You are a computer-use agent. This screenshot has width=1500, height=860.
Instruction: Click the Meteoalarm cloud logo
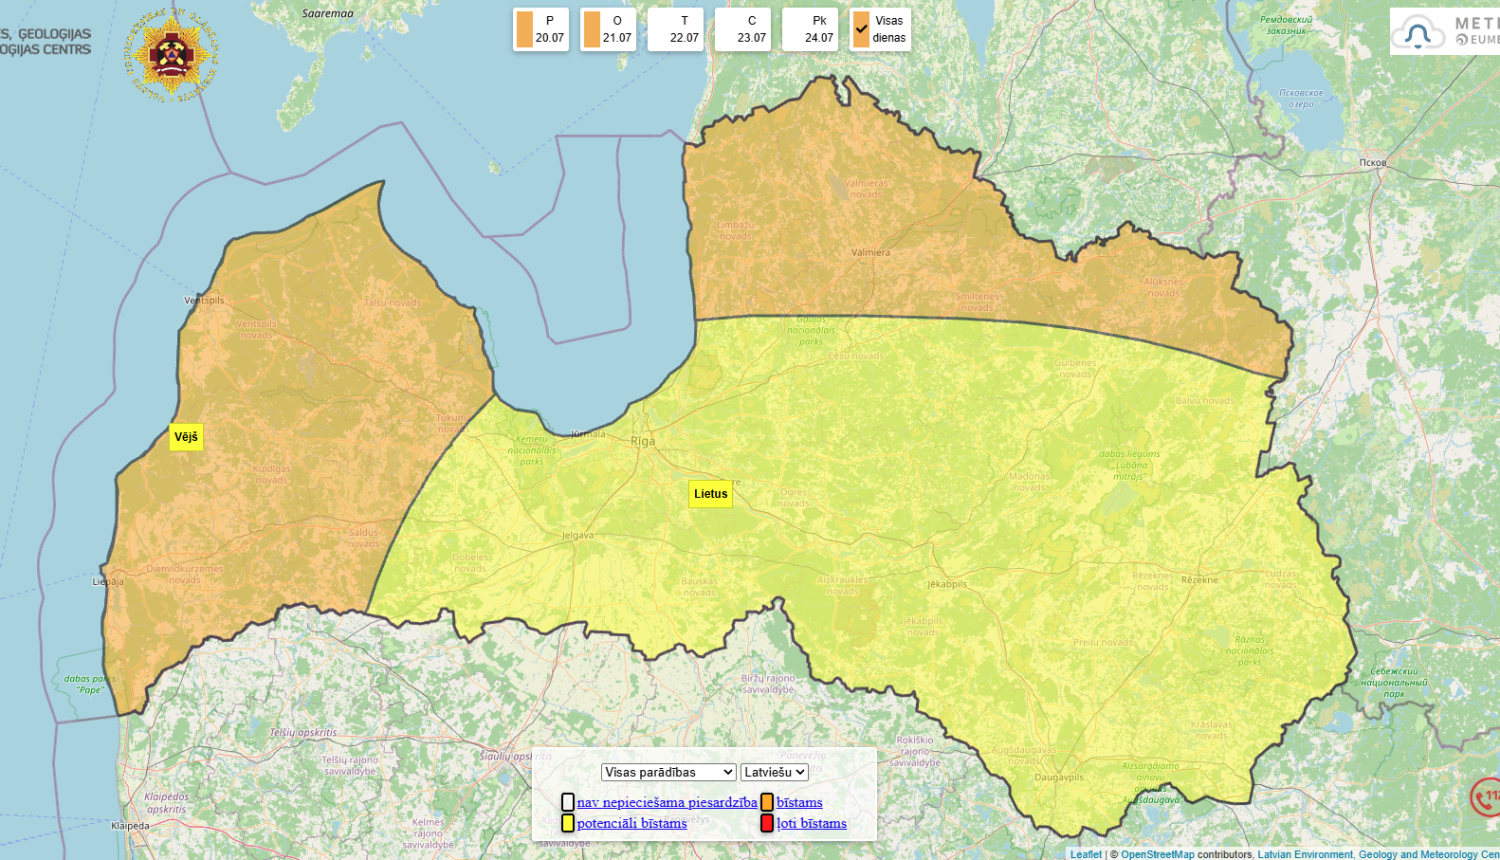pyautogui.click(x=1417, y=33)
